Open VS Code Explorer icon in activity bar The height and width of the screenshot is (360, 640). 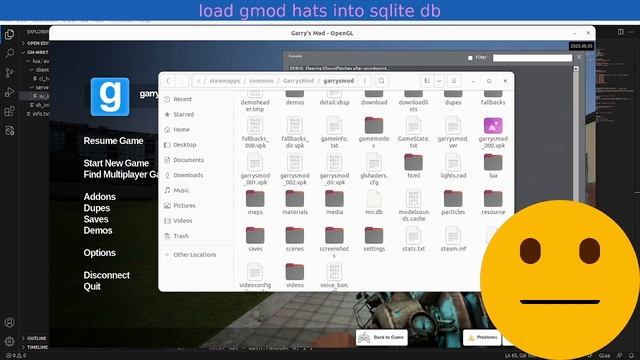9,34
